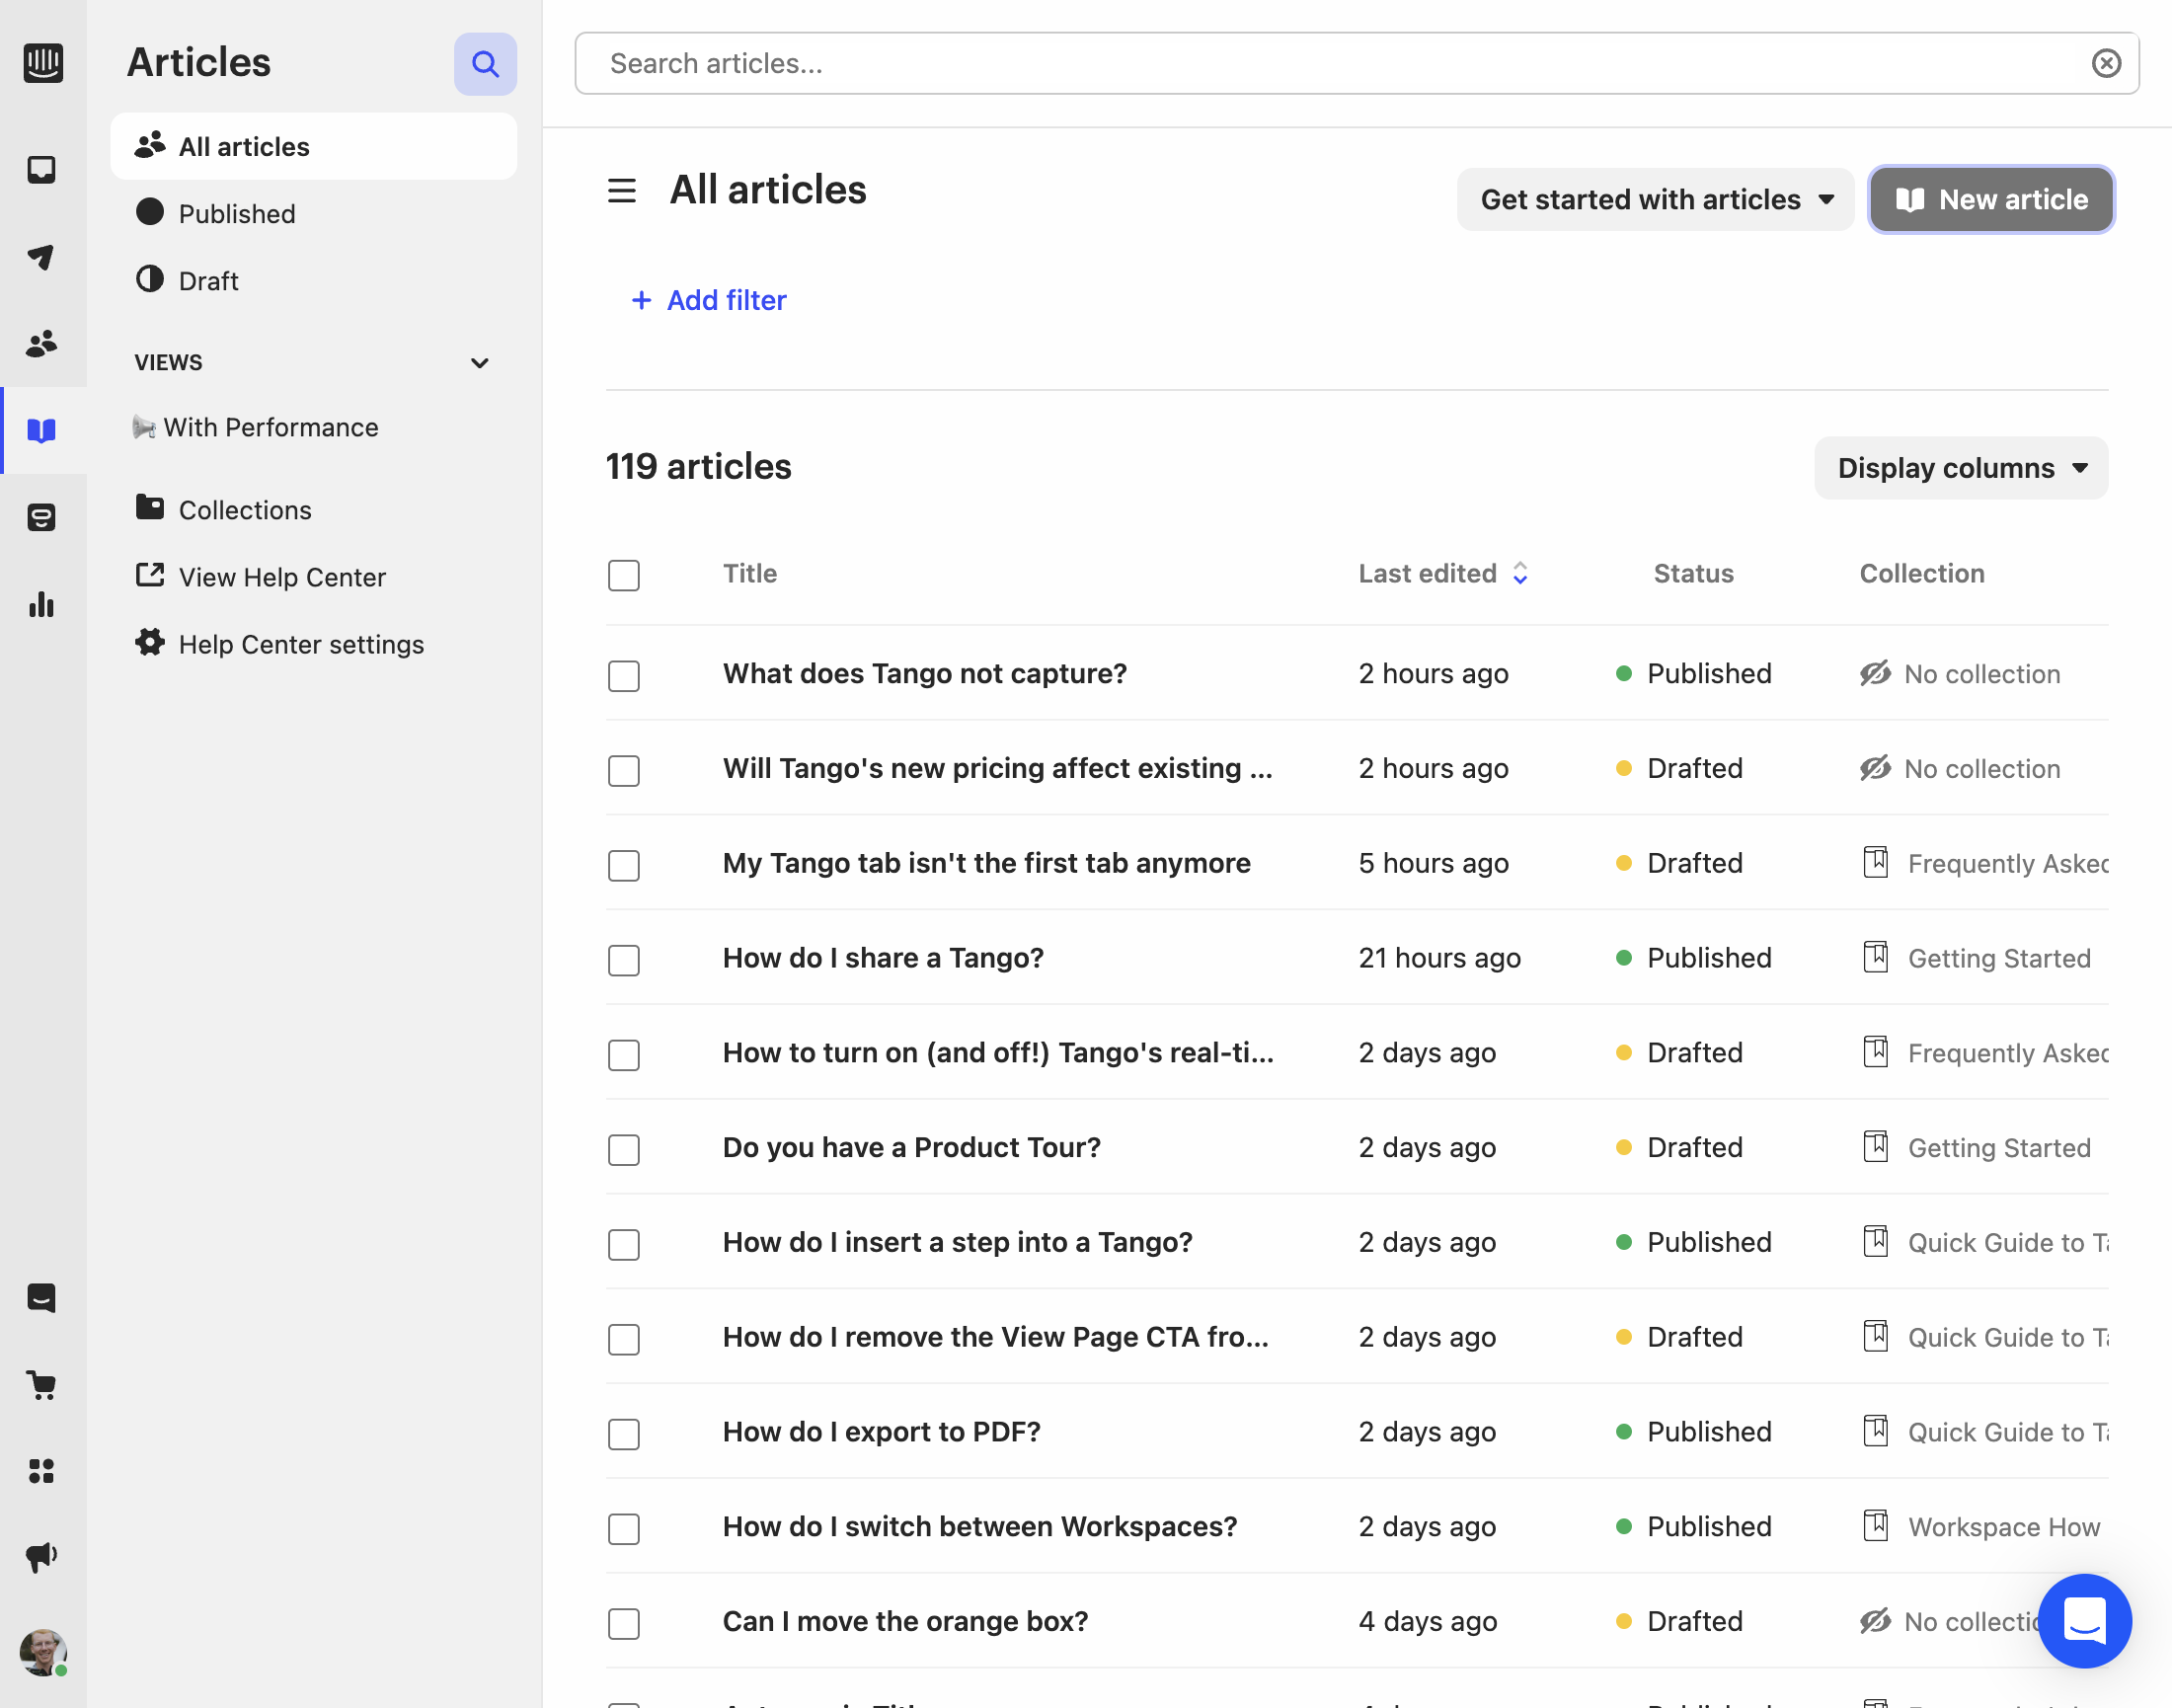Open the shopping cart icon
This screenshot has width=2172, height=1708.
coord(41,1385)
